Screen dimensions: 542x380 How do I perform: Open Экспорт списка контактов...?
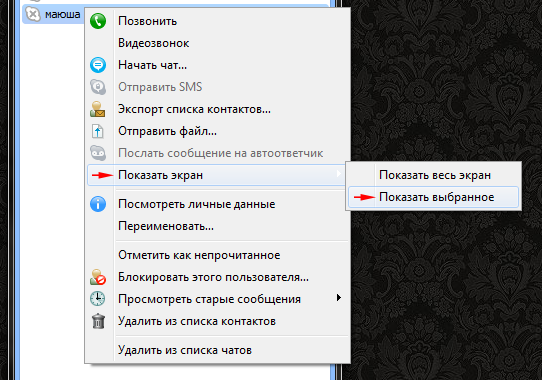click(217, 109)
